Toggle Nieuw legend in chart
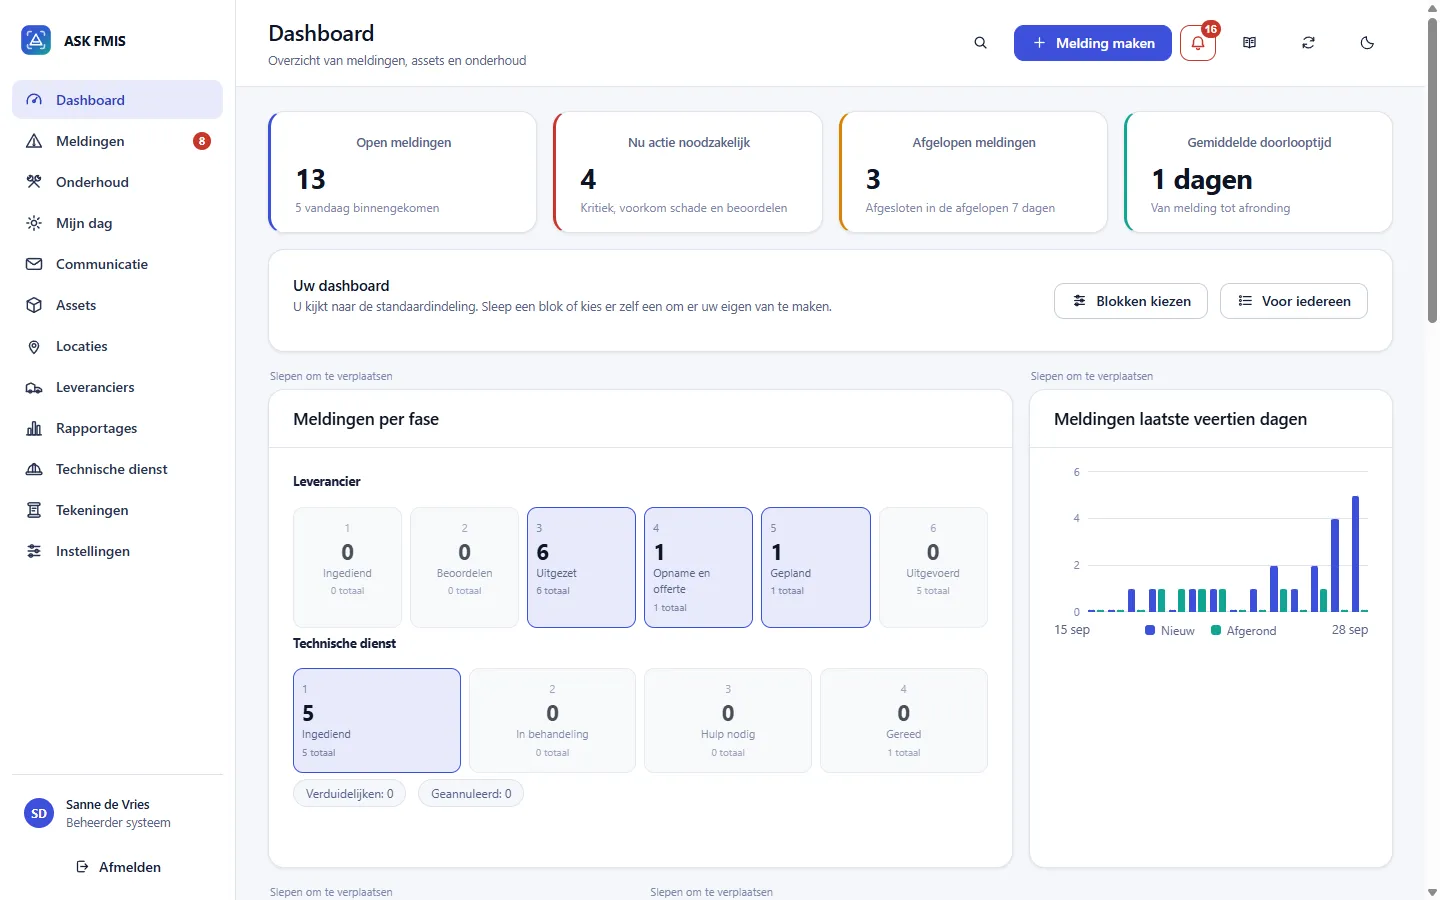Screen dimensions: 1440x900 [1170, 631]
